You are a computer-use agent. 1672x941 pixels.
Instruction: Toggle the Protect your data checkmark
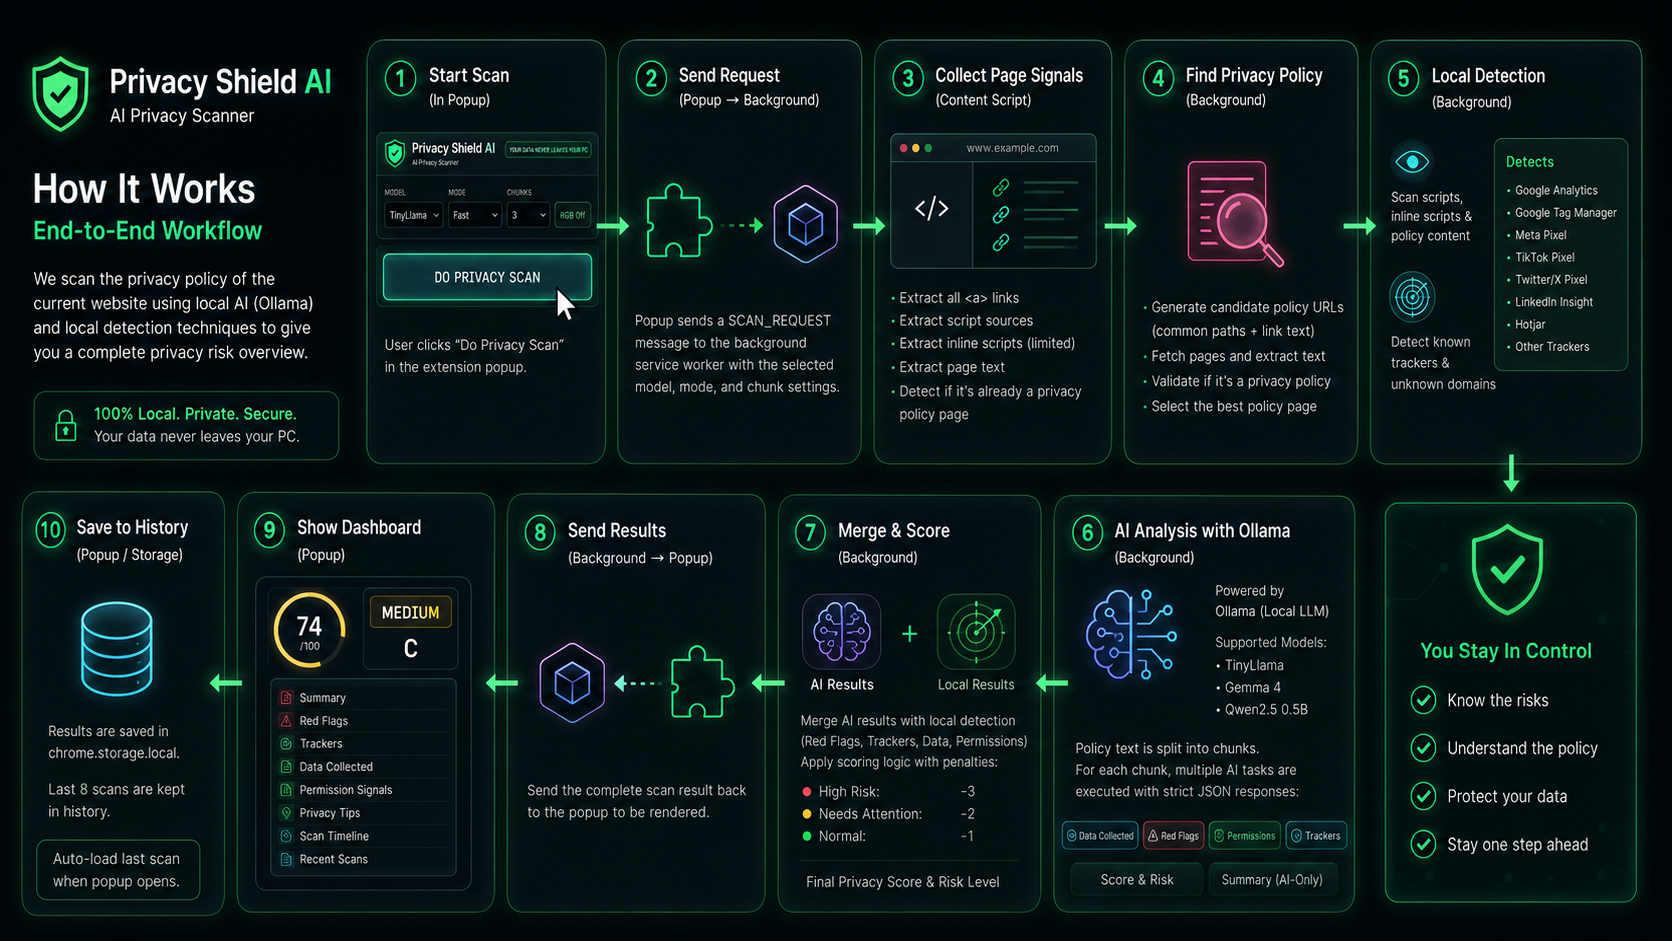[x=1423, y=796]
